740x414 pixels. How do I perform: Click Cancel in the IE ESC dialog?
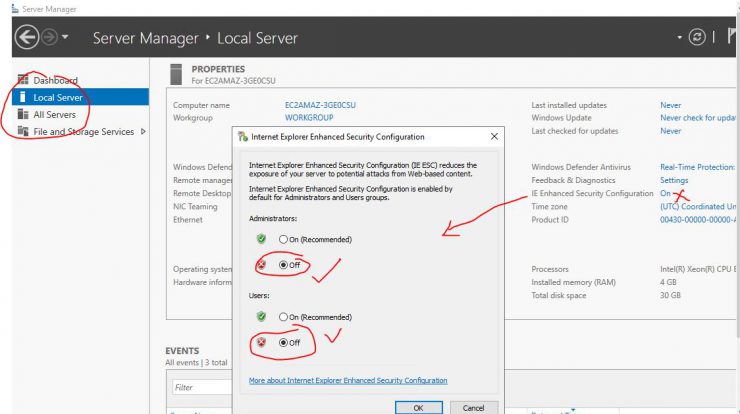(x=473, y=407)
